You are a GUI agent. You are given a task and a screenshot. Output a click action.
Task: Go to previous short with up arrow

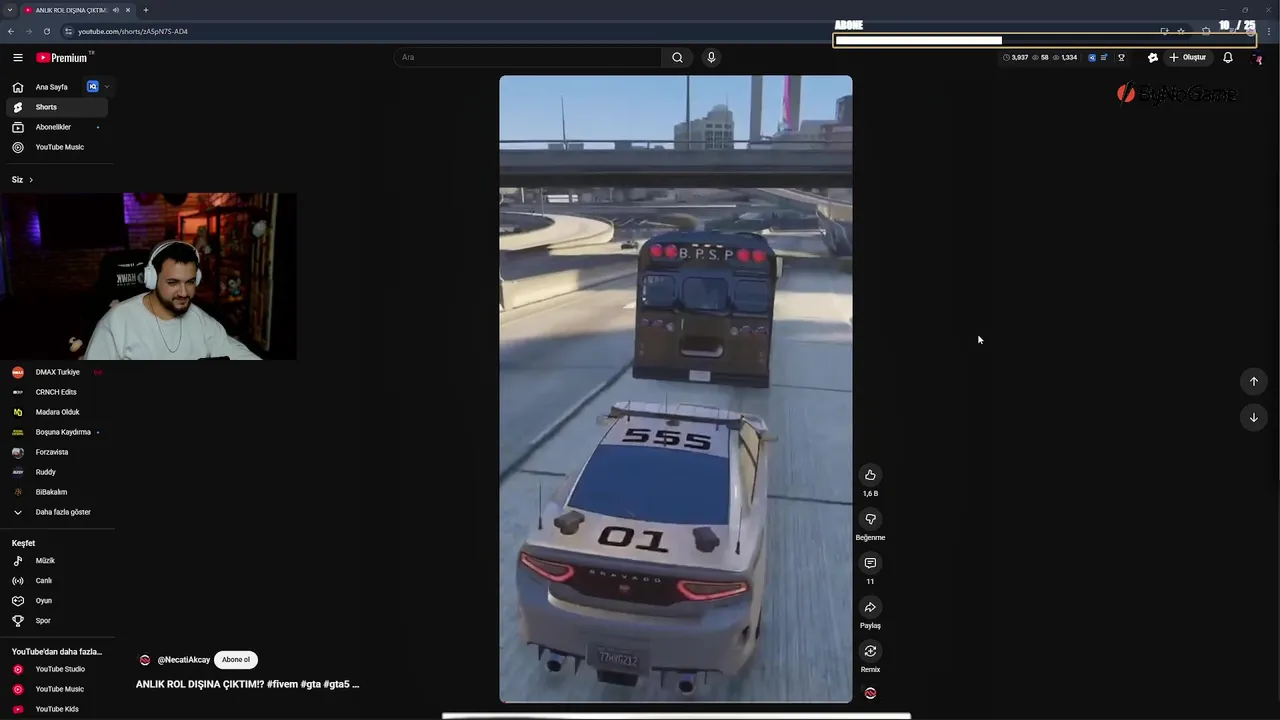(1253, 381)
